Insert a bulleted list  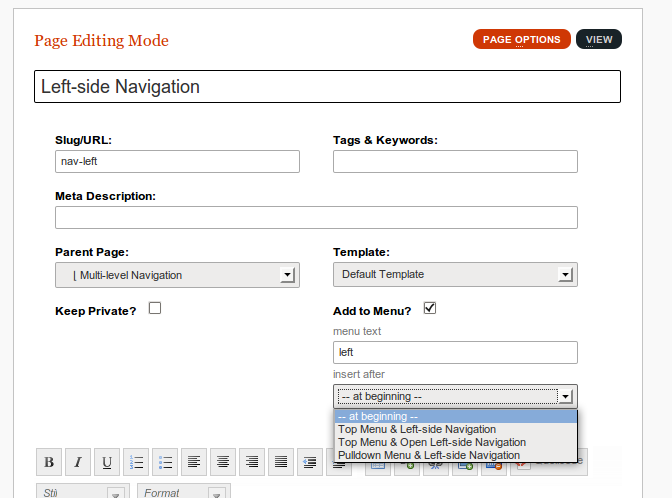[166, 462]
